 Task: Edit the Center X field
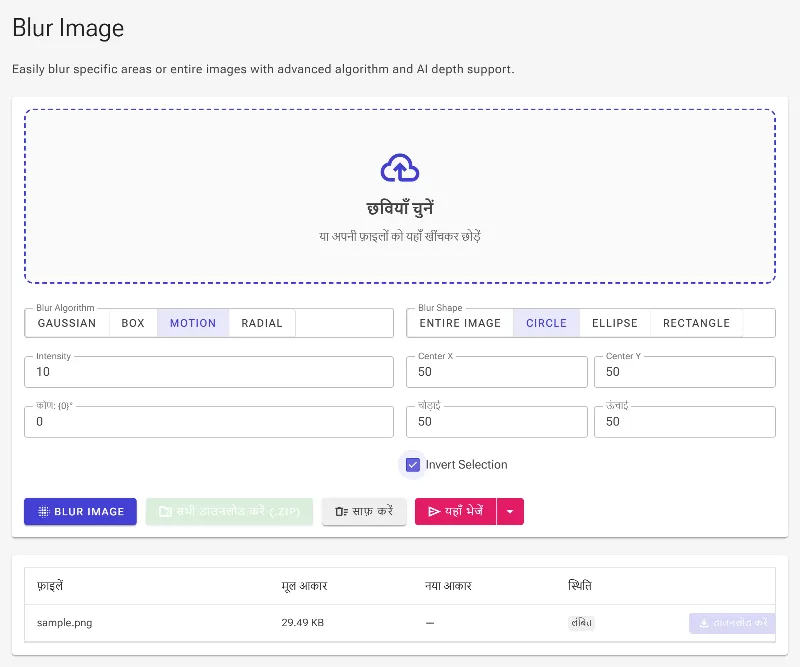point(496,372)
